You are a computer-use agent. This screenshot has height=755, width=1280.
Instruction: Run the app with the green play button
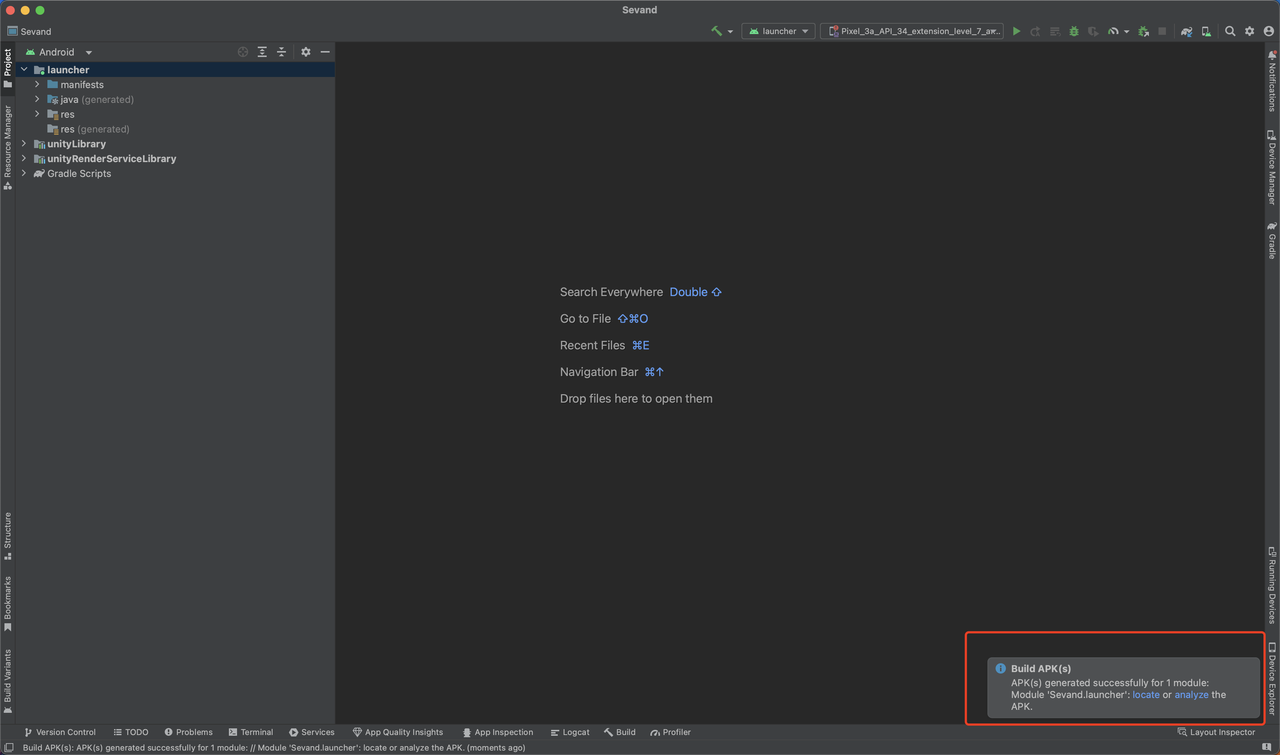click(x=1016, y=31)
